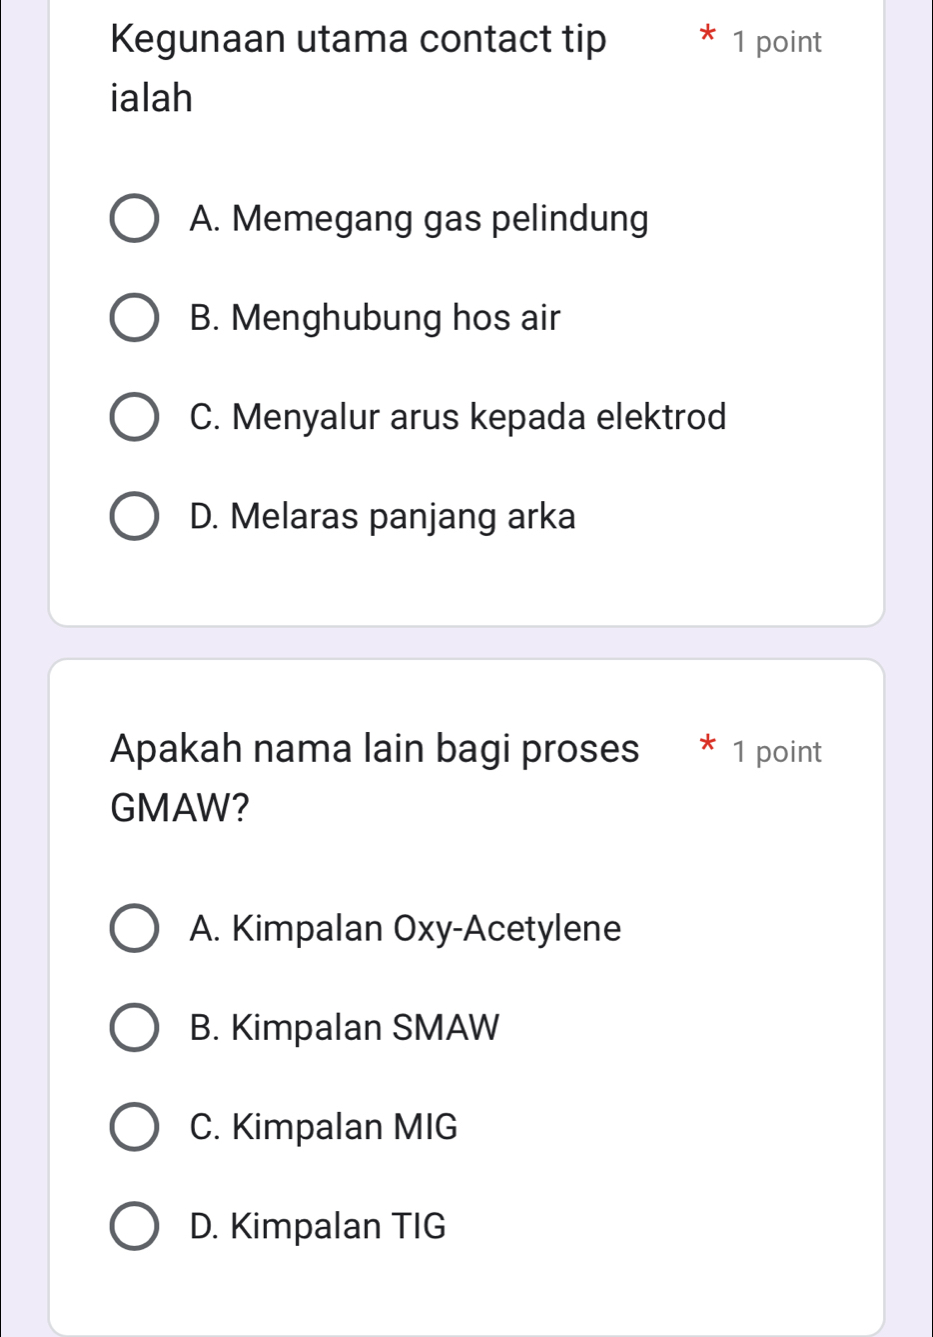Click text label 'C. Menyalur arus kepada elektrod'
Screen dimensions: 933x1337
[457, 417]
